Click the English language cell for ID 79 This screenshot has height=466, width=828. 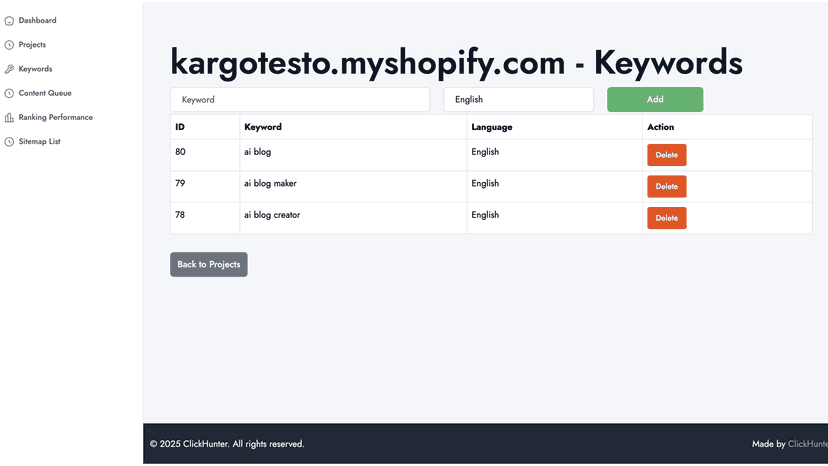click(x=554, y=187)
